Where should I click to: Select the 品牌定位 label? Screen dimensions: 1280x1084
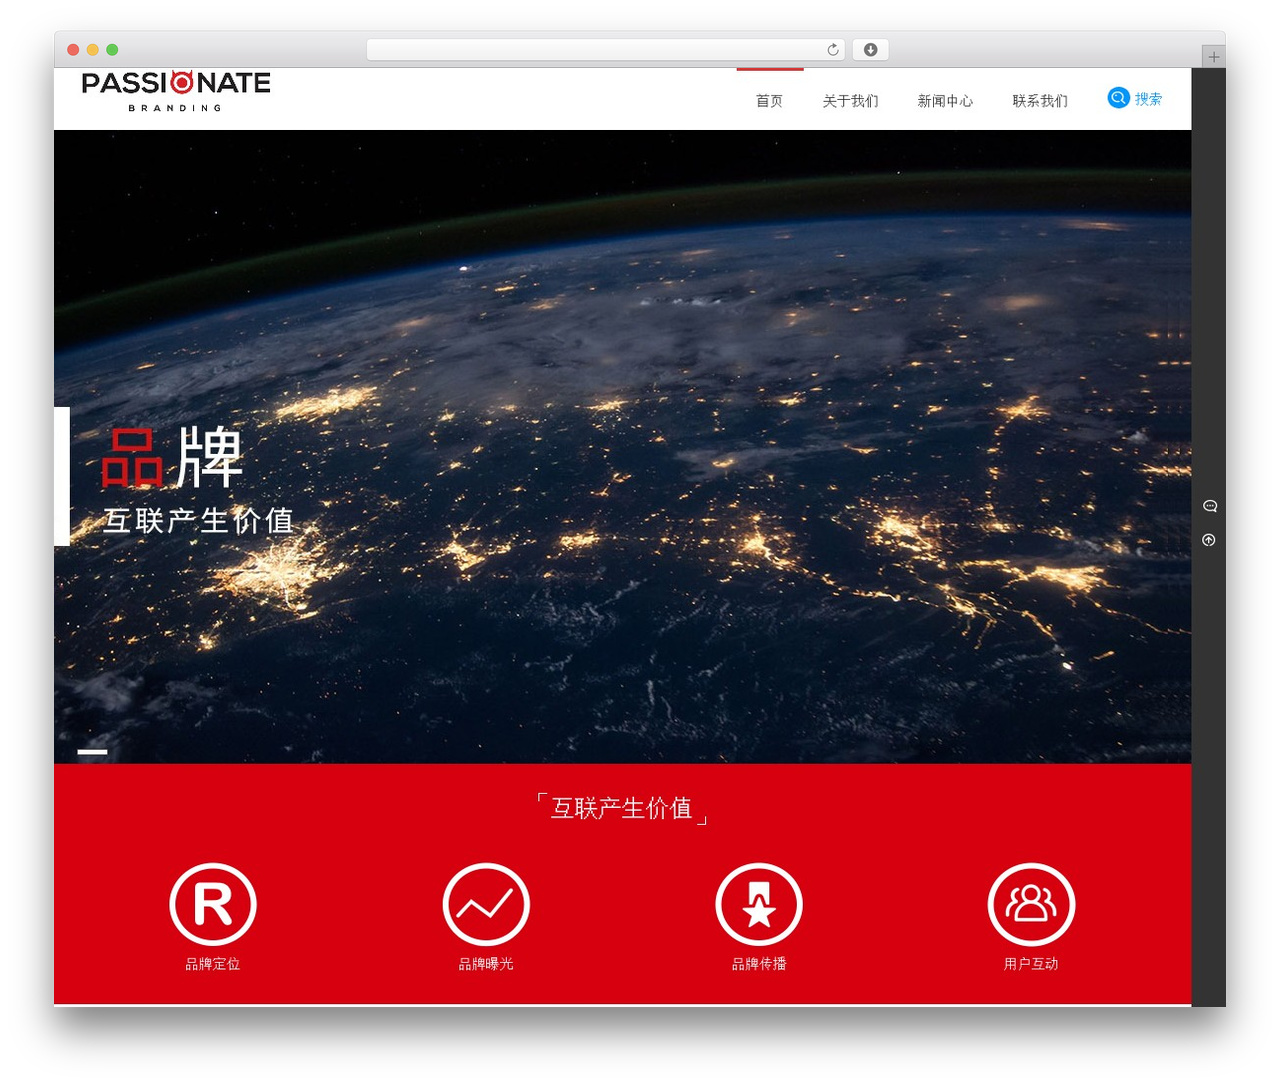[213, 964]
